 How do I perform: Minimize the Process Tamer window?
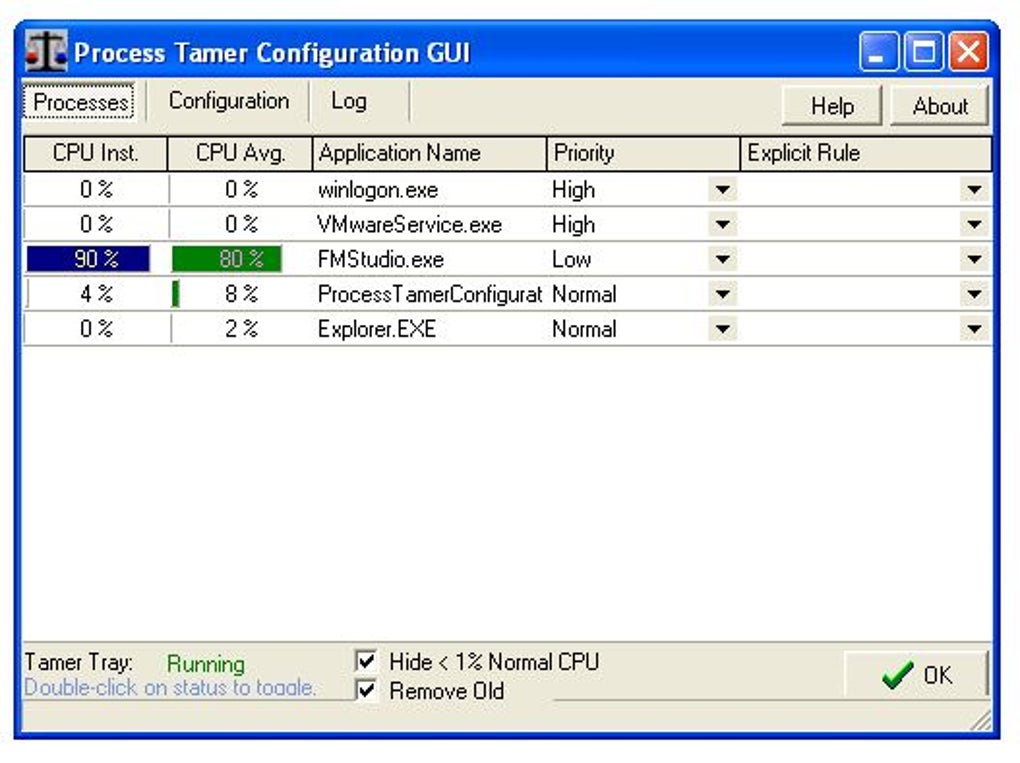878,51
